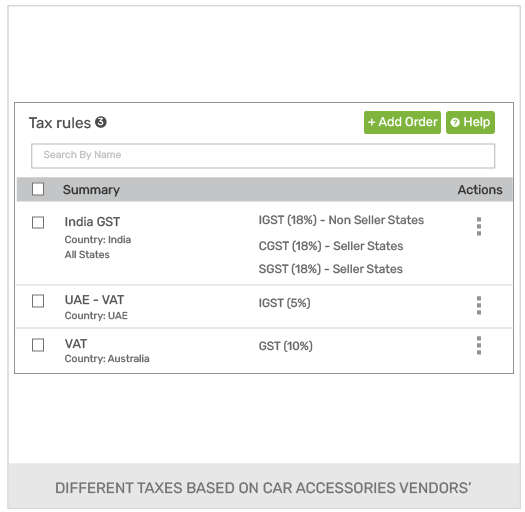Tick the select-all checkbox in header

pos(38,189)
